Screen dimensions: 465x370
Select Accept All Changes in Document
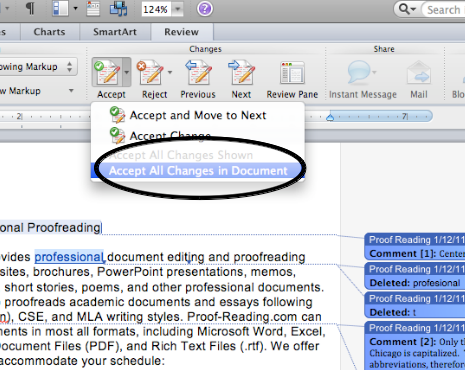(x=198, y=171)
